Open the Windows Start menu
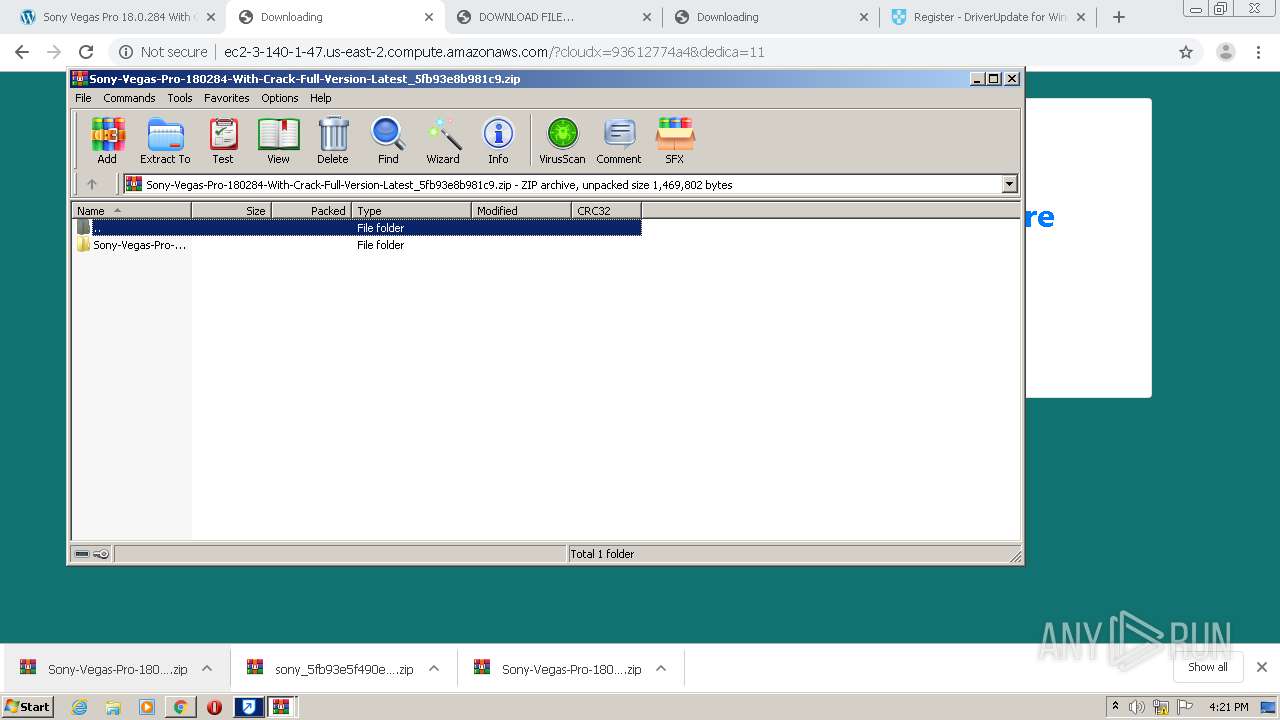The image size is (1280, 720). (x=28, y=706)
